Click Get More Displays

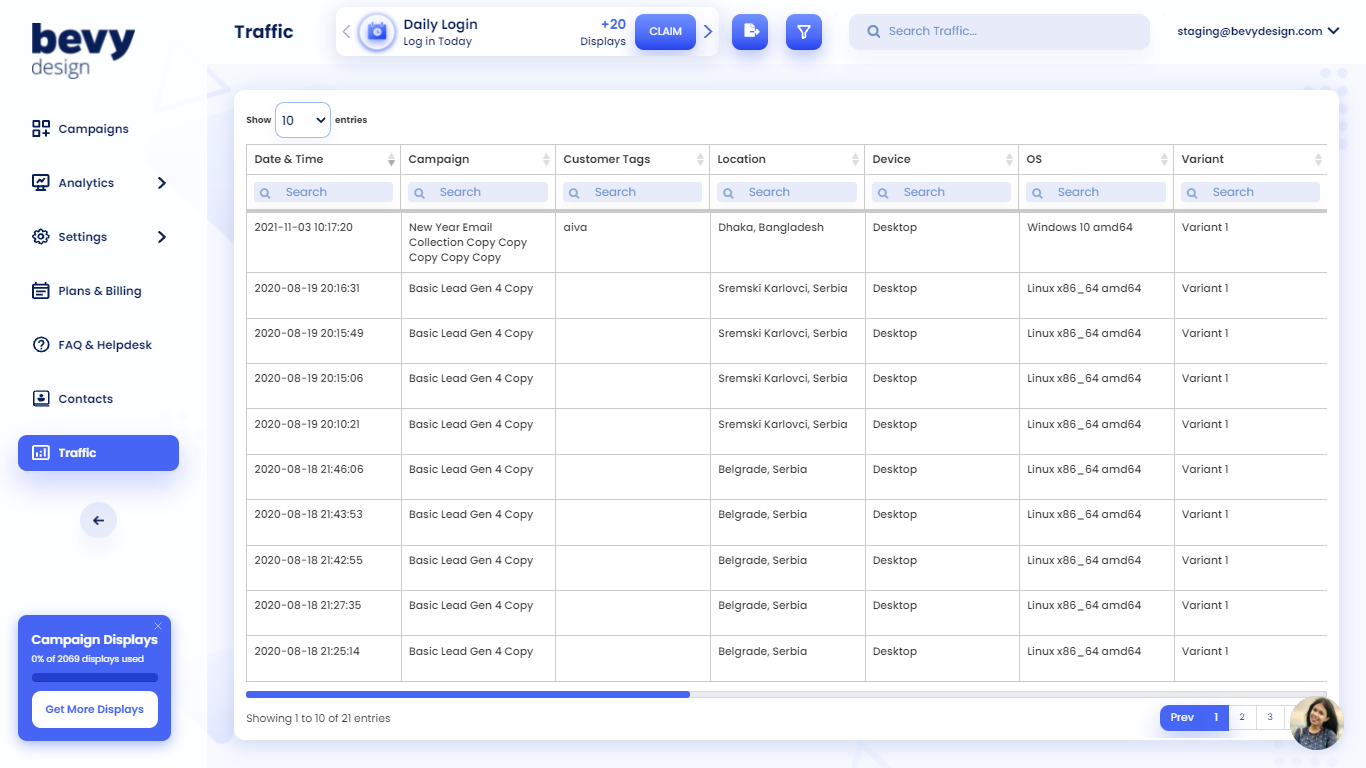[94, 708]
